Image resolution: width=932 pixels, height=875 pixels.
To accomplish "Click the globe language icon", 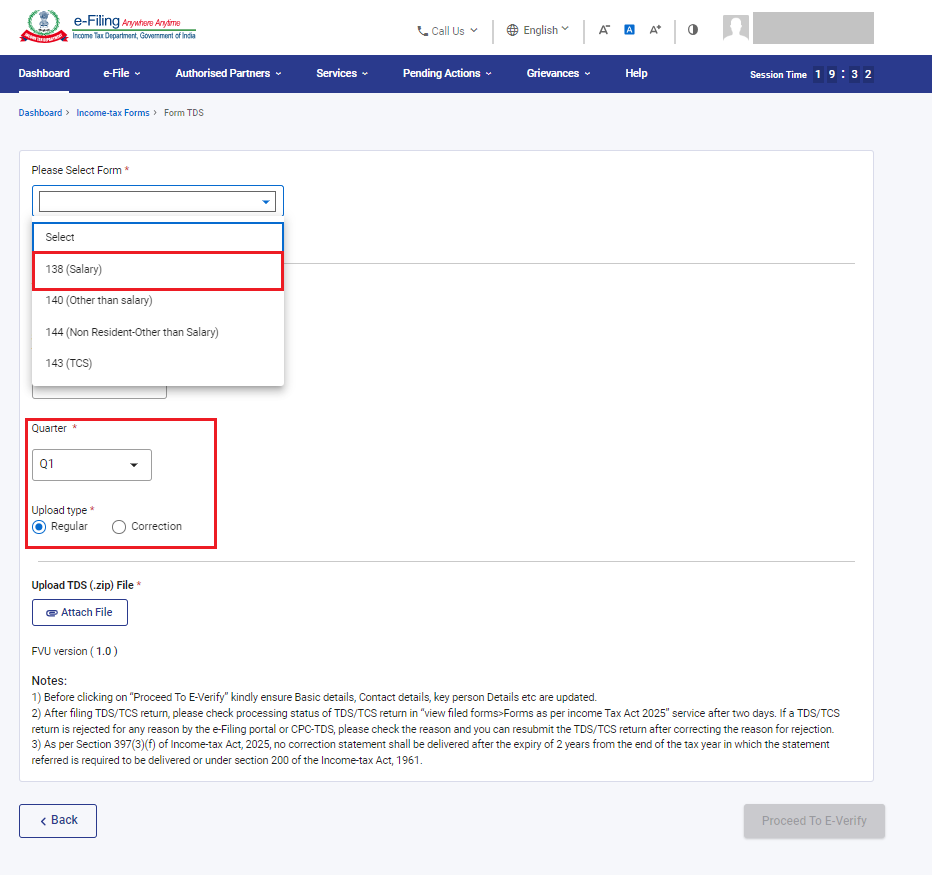I will 512,30.
